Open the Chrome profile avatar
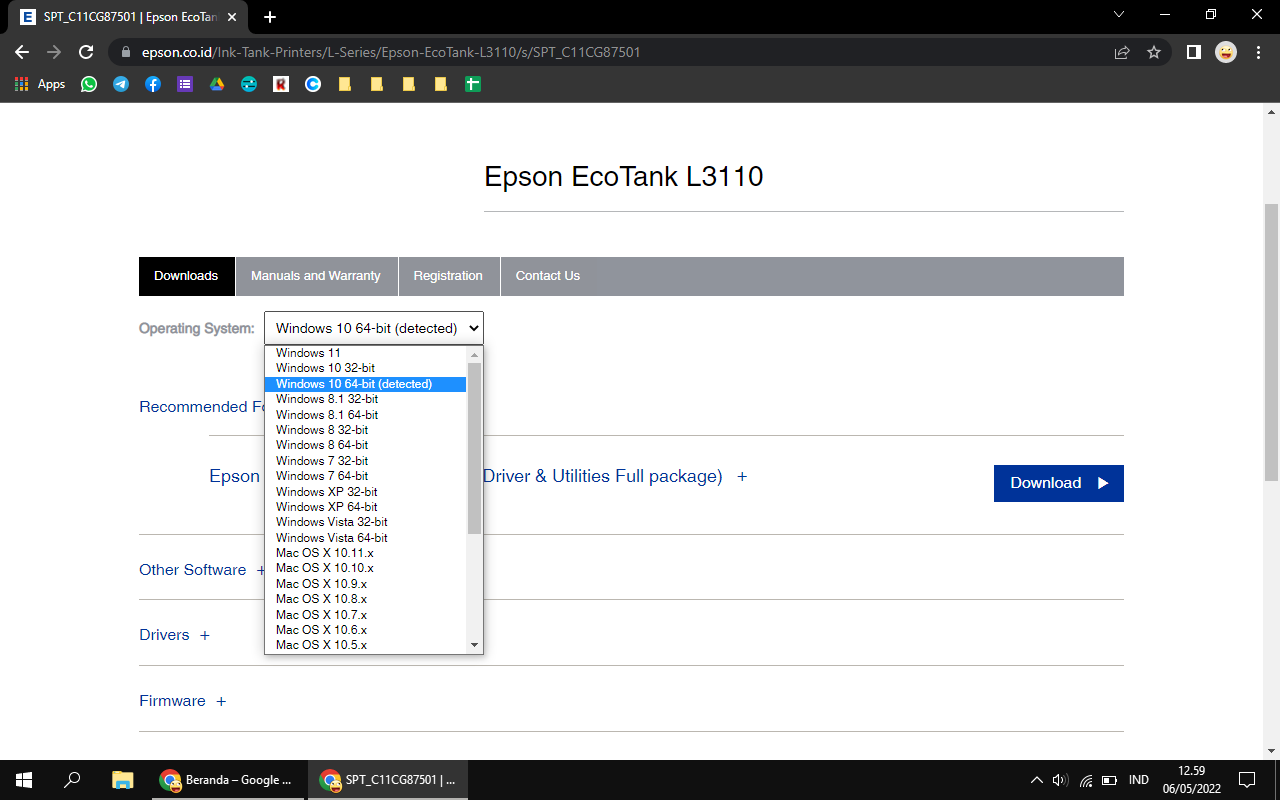 pyautogui.click(x=1226, y=52)
